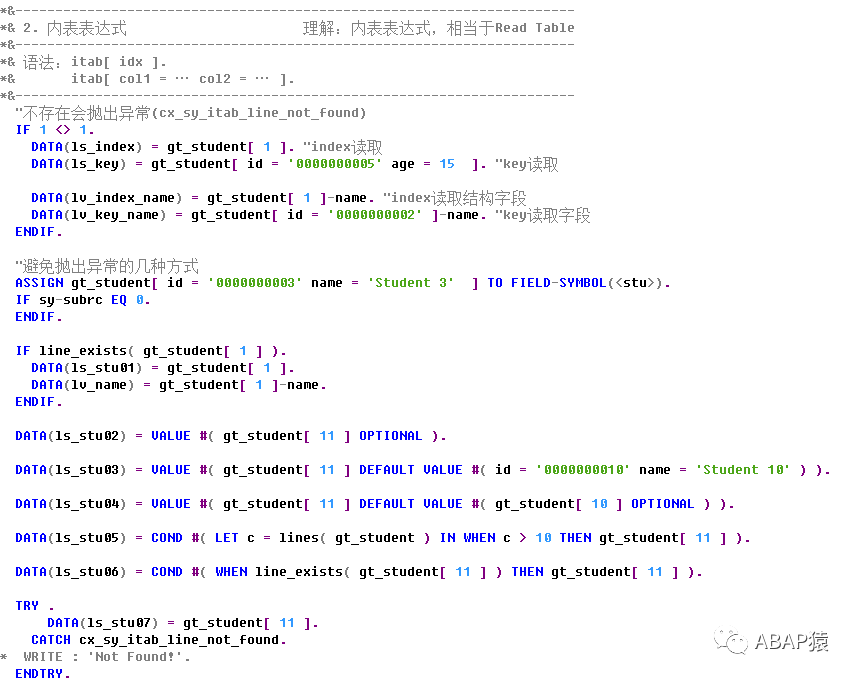Click the ASSIGN keyword

pos(39,283)
